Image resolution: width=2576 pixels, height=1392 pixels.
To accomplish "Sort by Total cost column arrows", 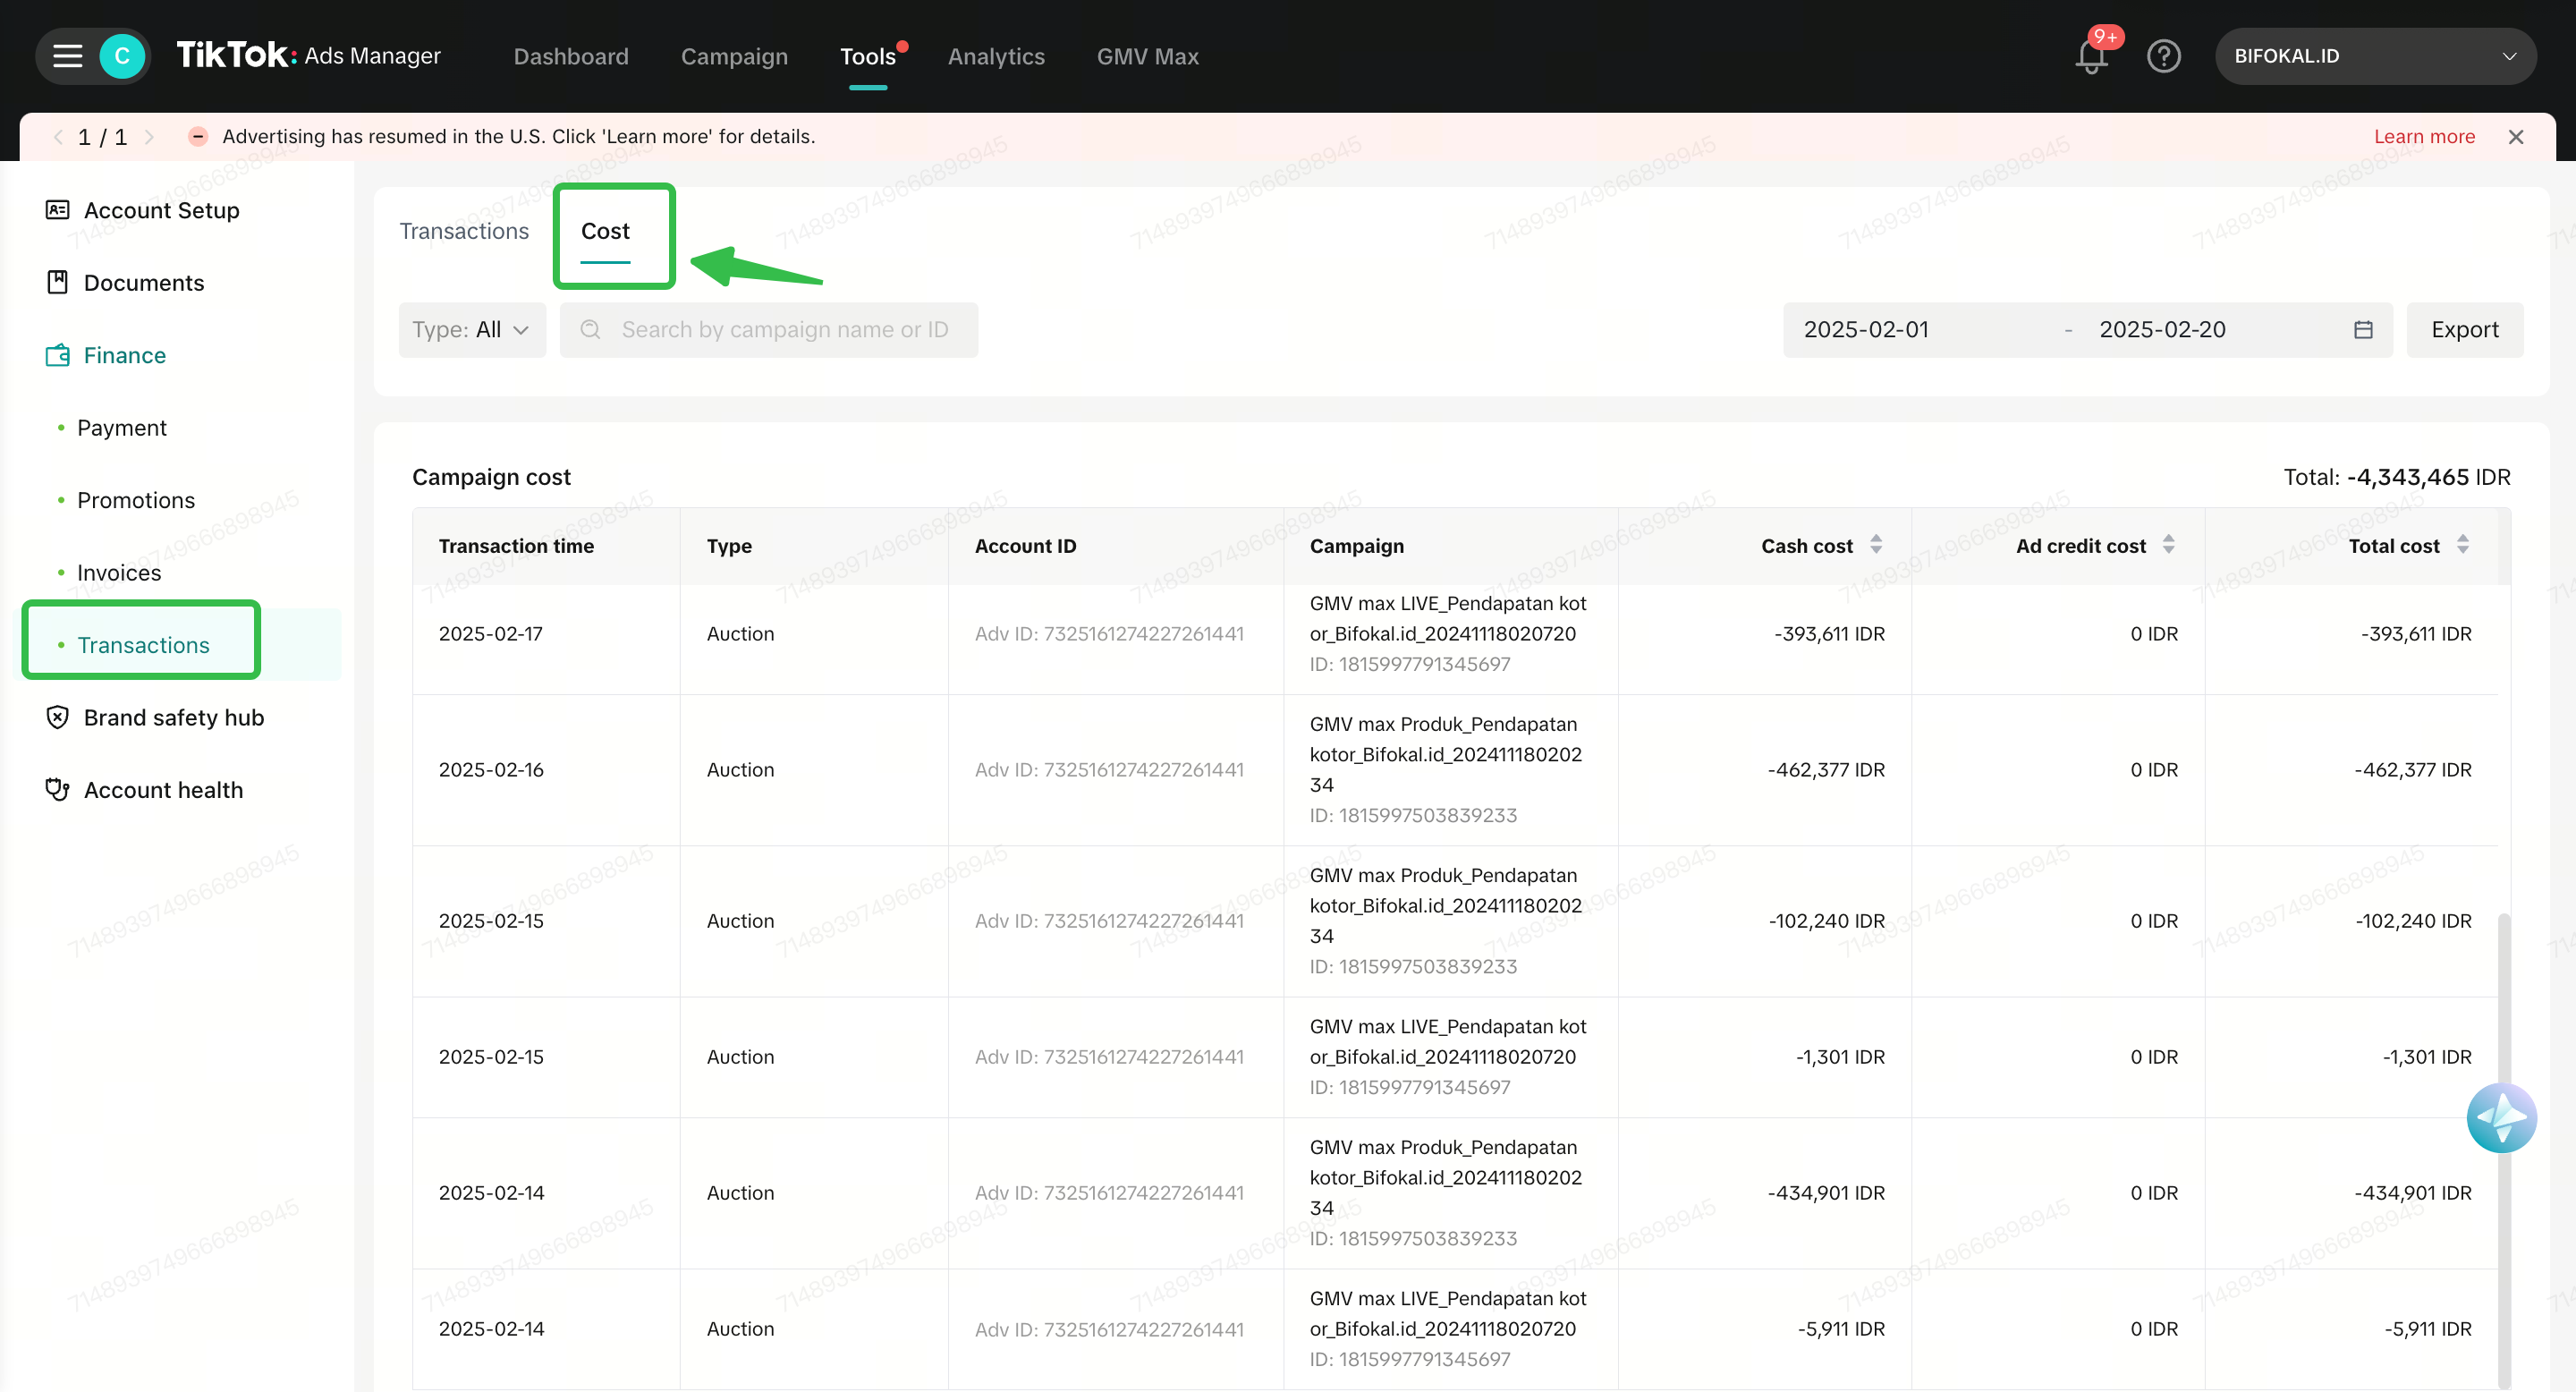I will 2462,545.
